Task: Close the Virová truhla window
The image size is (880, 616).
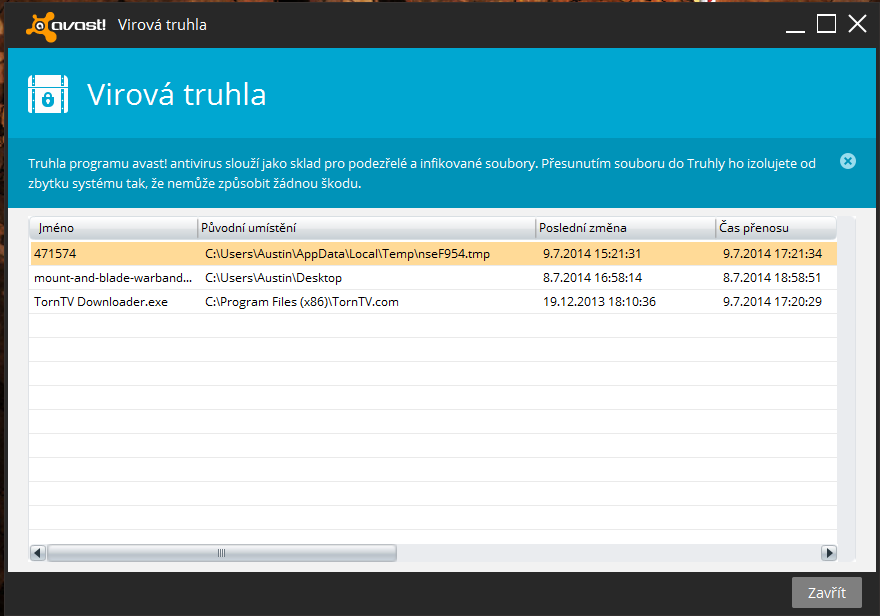Action: [857, 24]
